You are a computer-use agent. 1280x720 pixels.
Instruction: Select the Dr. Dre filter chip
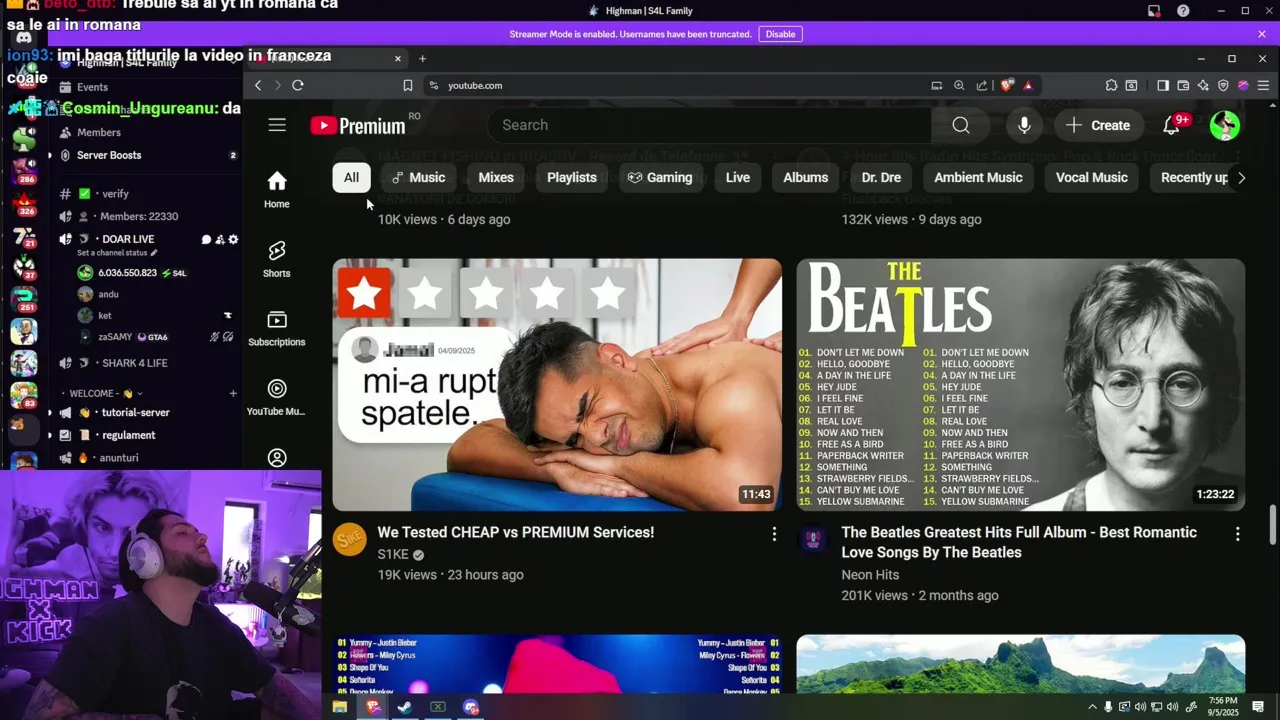(881, 178)
